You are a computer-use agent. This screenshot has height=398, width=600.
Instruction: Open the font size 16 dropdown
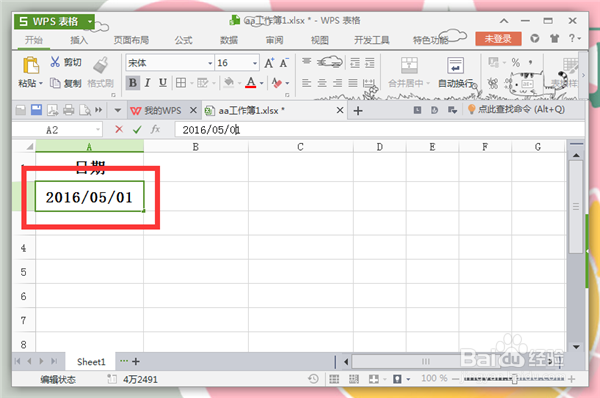pos(255,63)
